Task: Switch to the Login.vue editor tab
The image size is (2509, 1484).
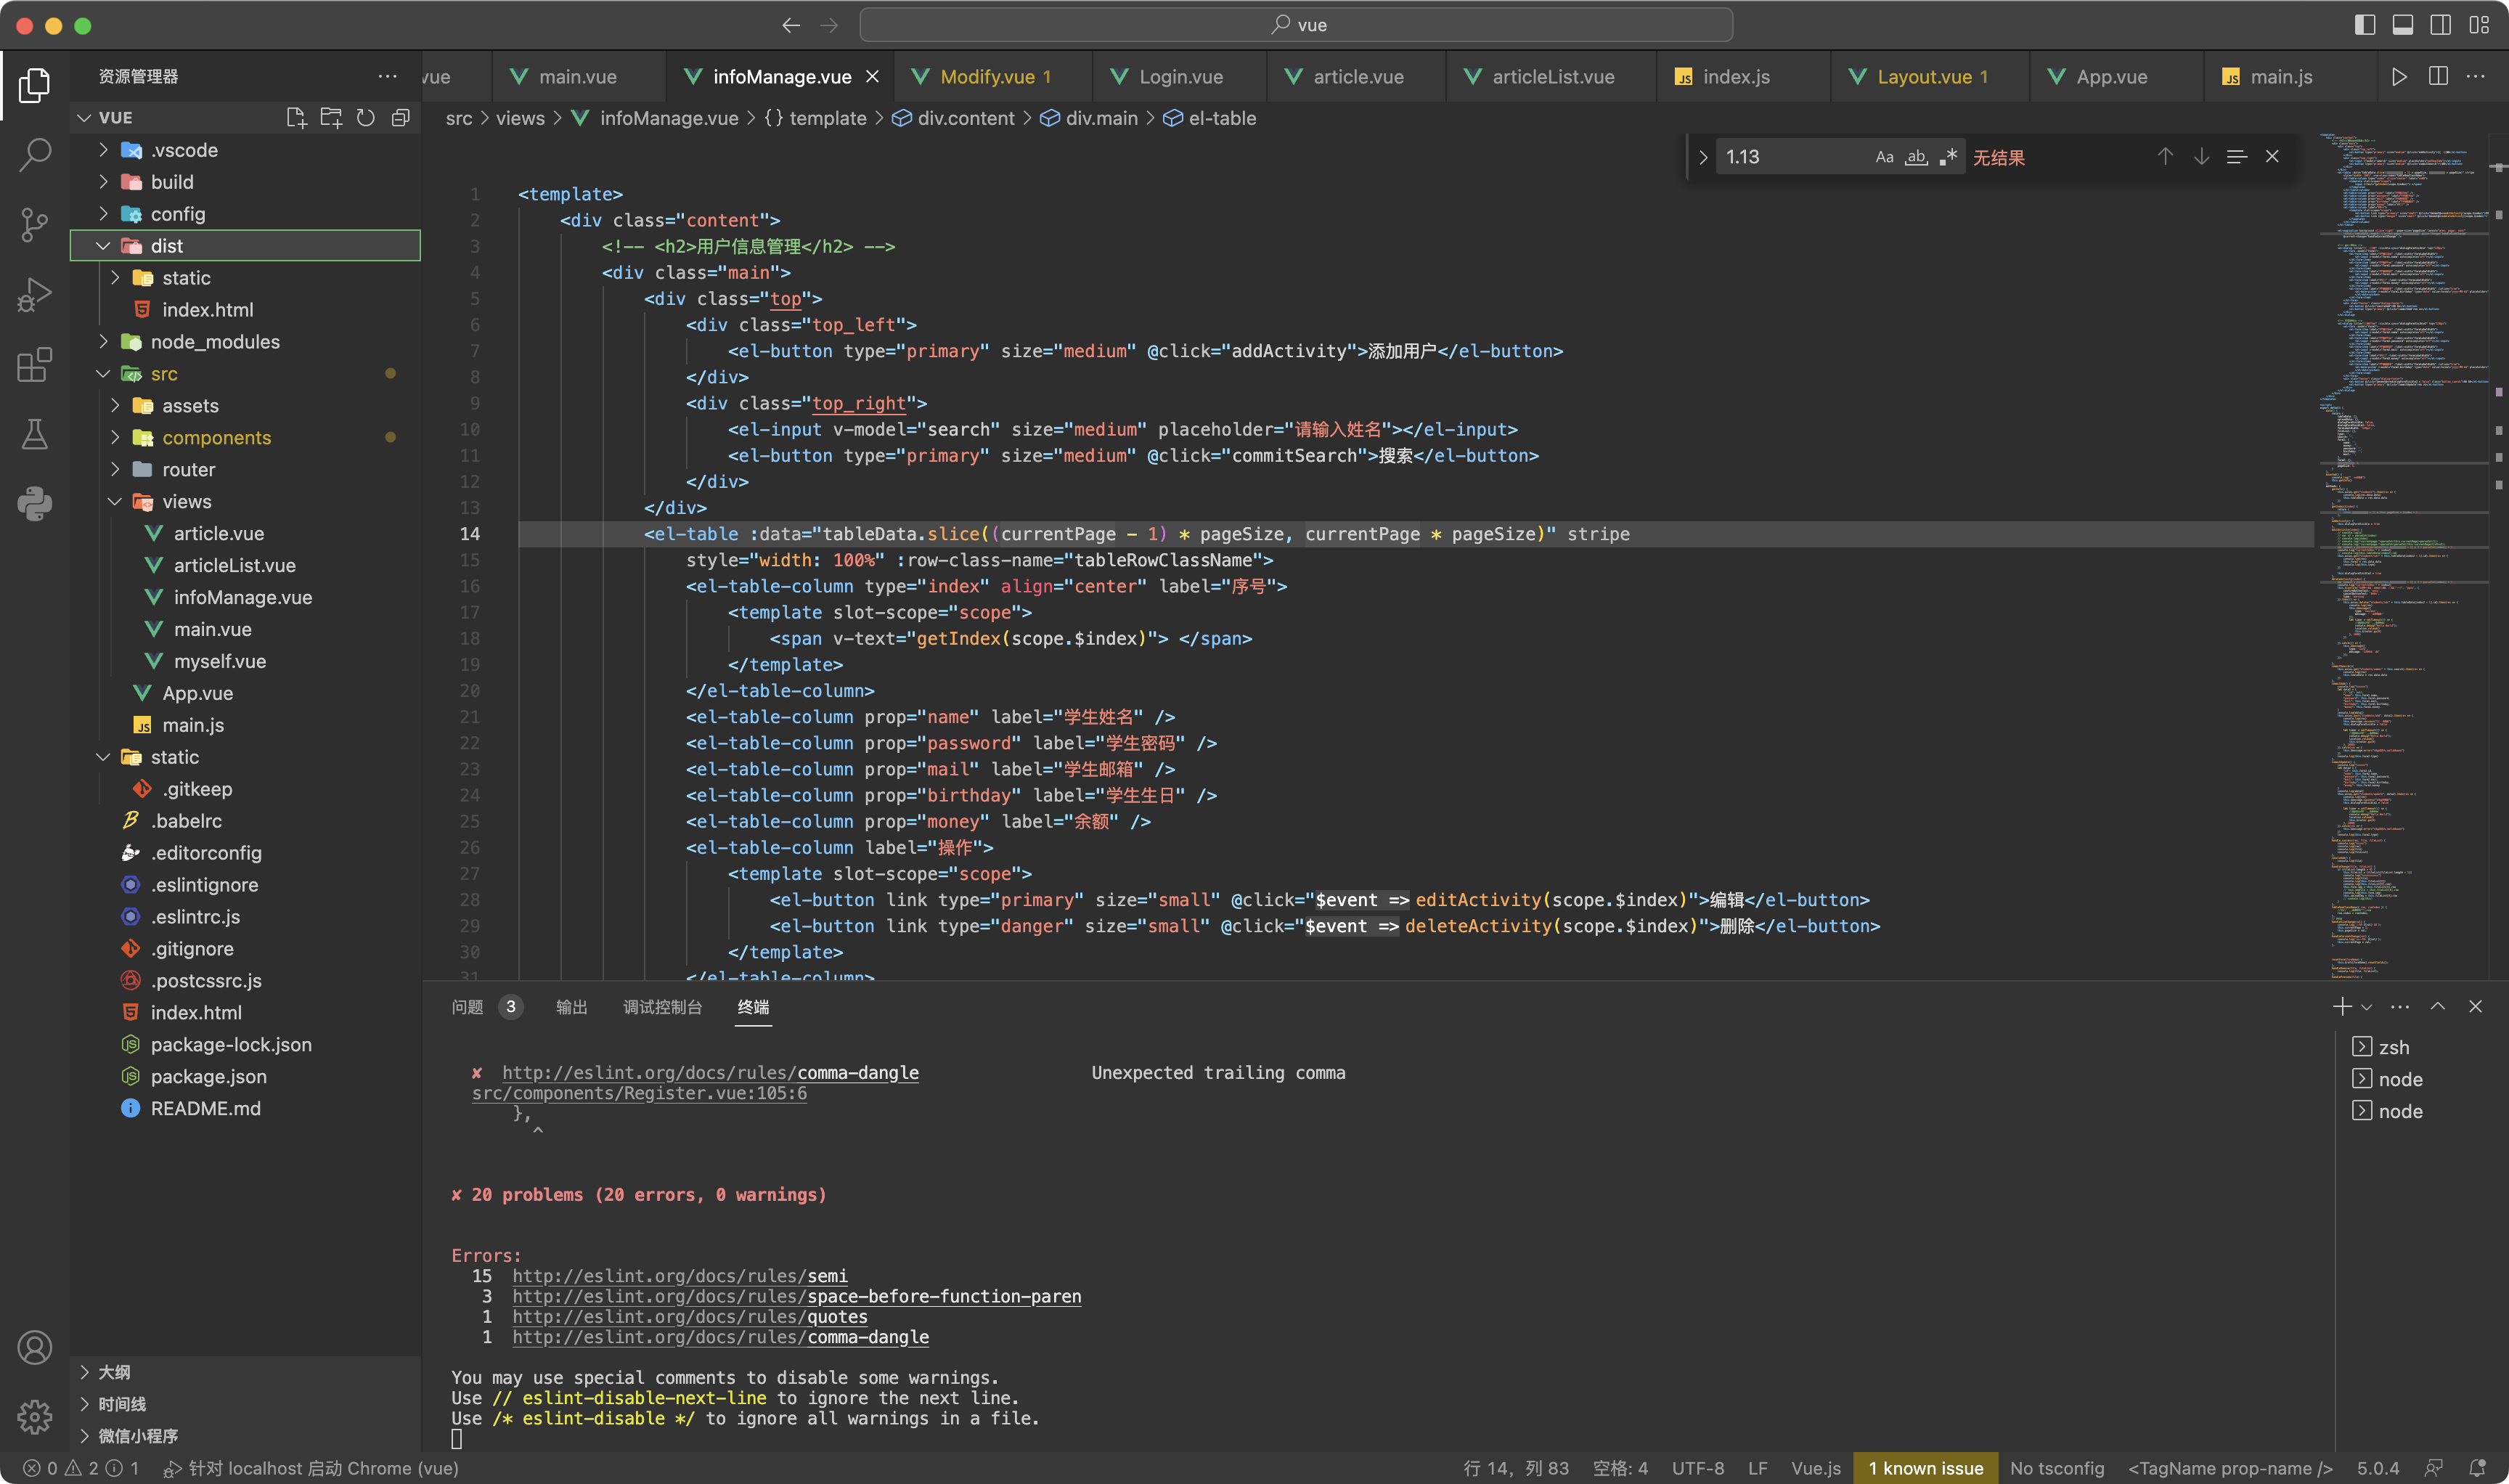Action: click(1180, 77)
